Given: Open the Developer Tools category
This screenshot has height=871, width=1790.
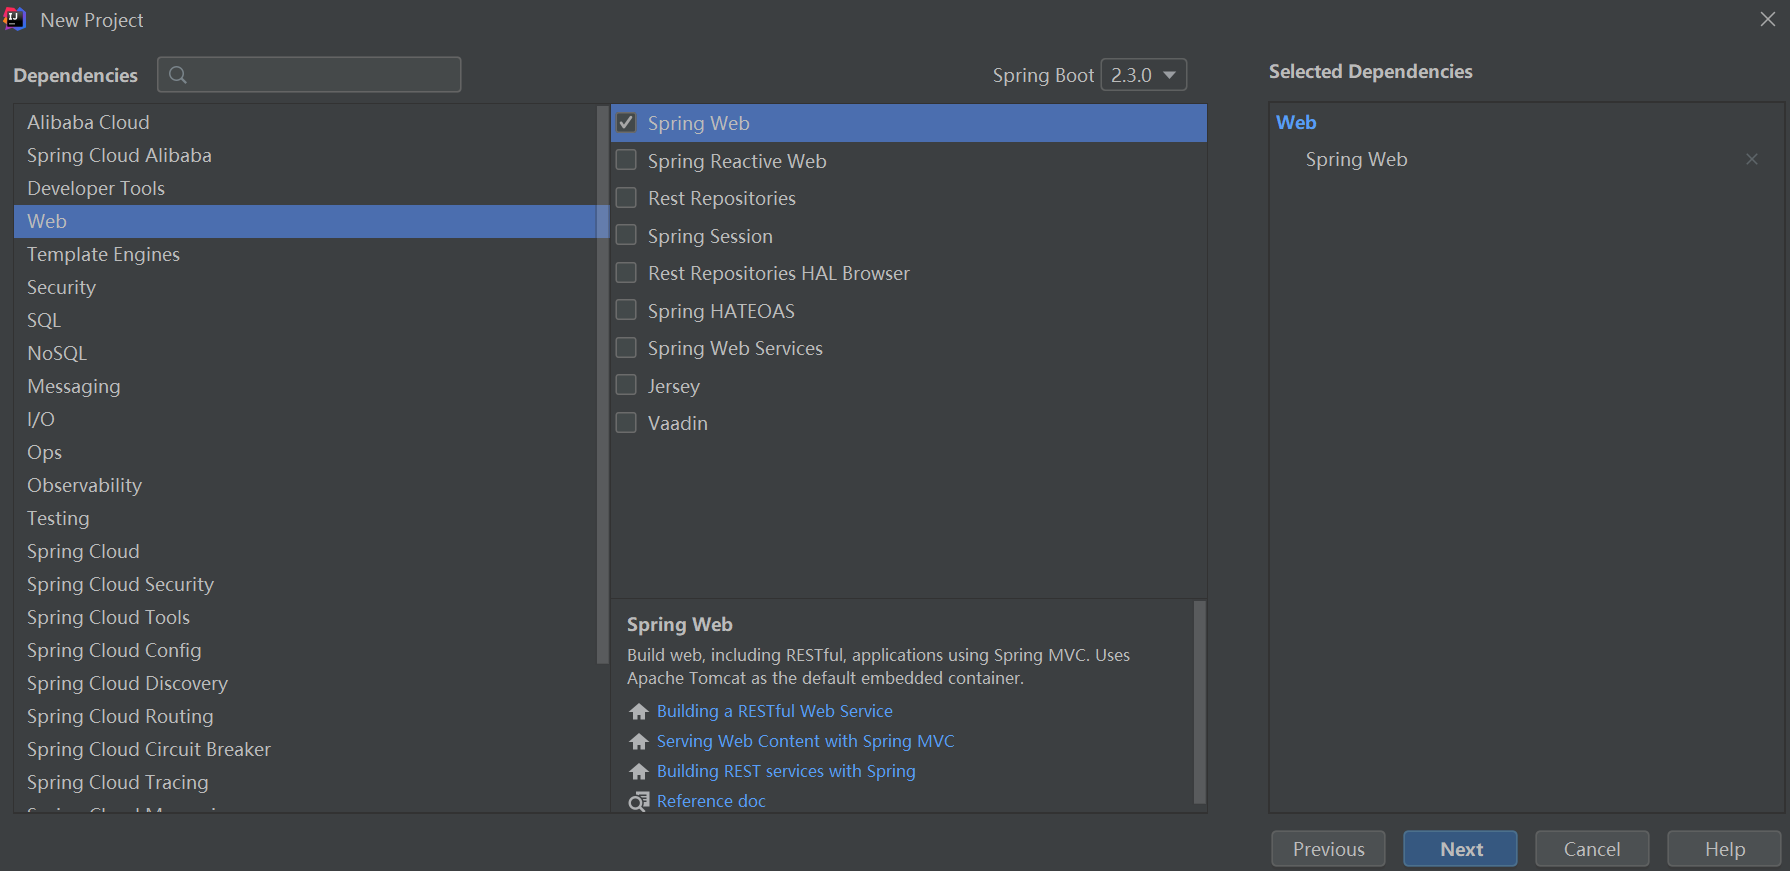Looking at the screenshot, I should click(305, 188).
